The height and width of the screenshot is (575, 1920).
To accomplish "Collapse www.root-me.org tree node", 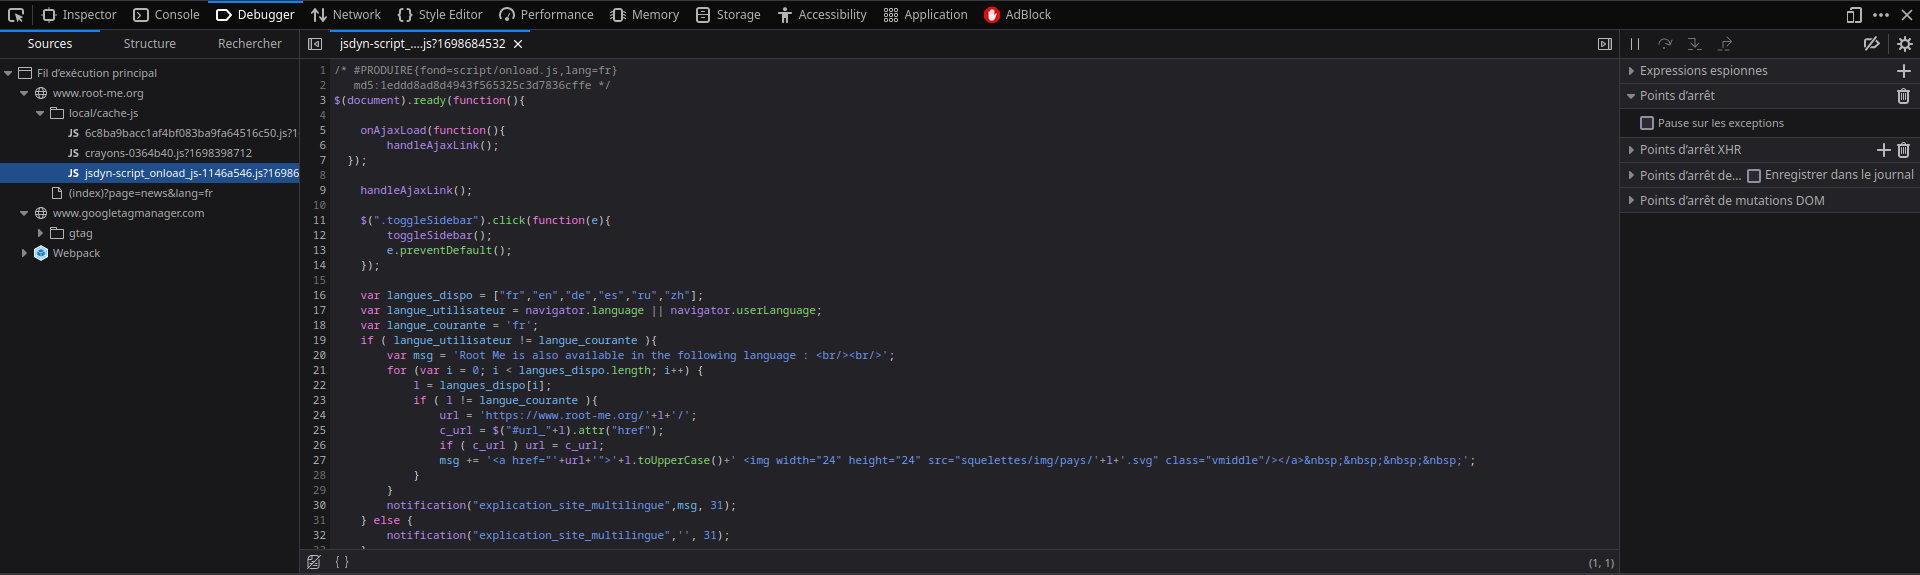I will 24,93.
